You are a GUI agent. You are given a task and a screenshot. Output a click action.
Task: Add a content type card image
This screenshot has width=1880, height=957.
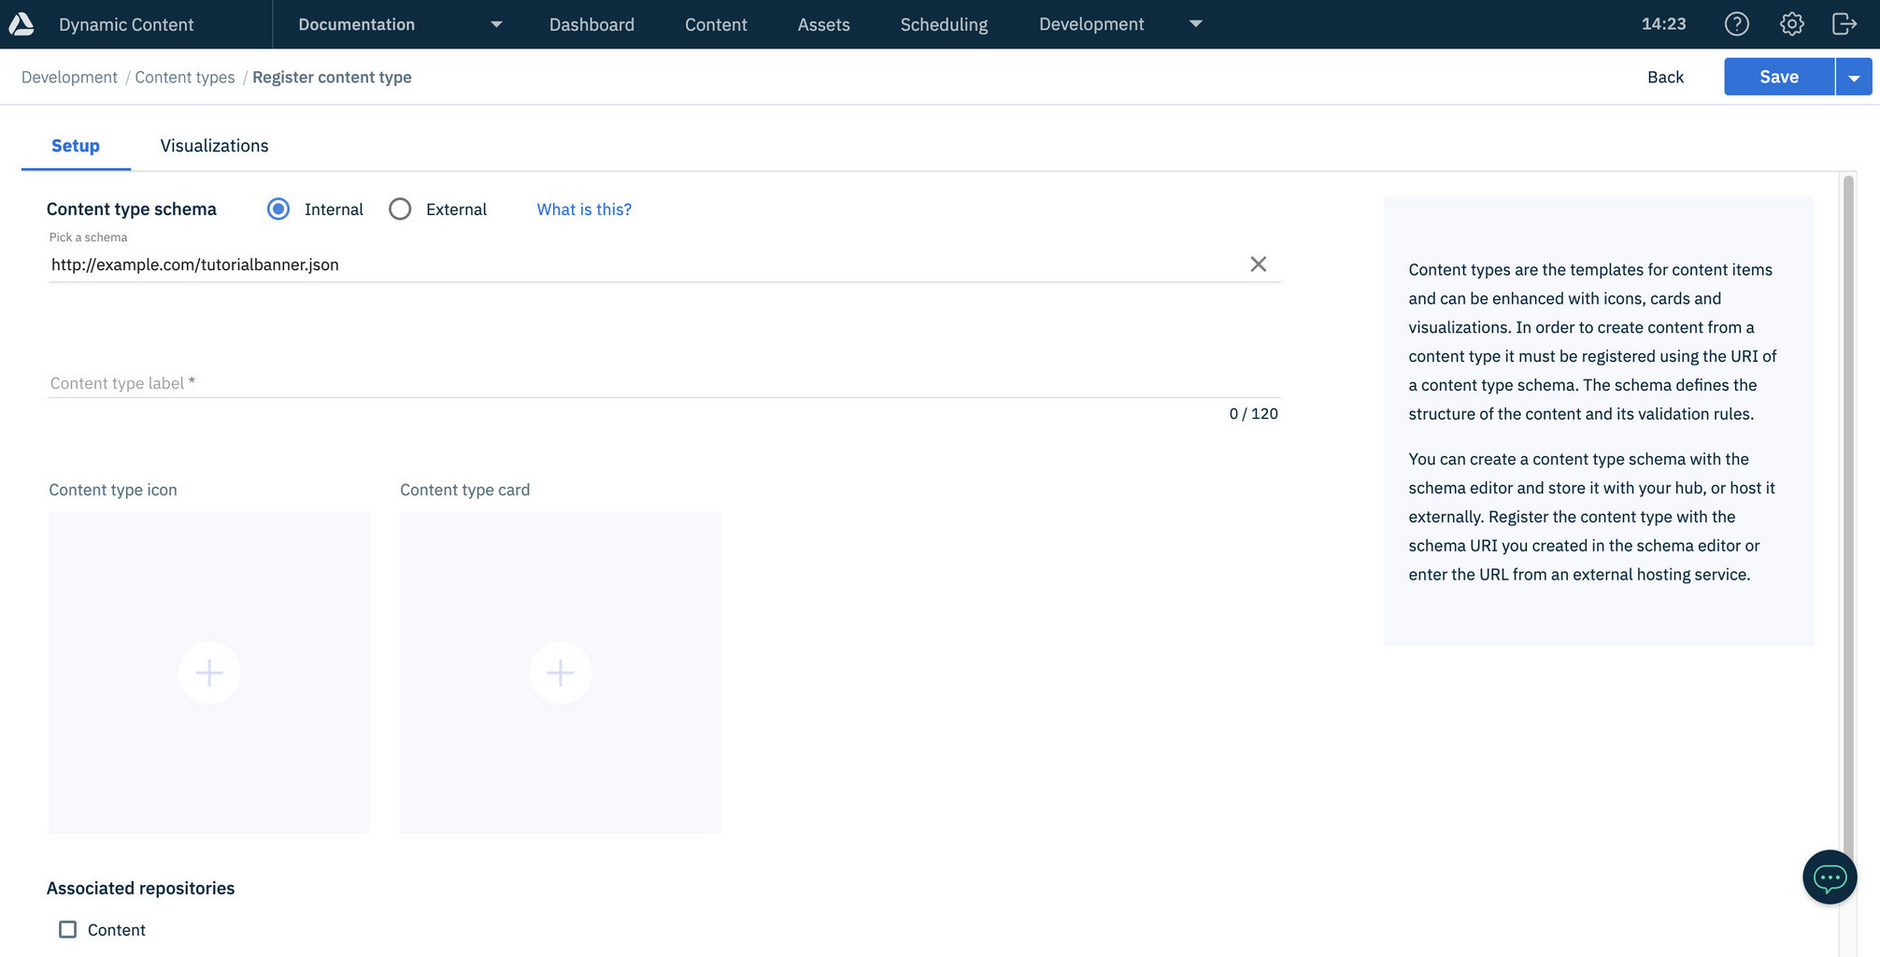coord(560,673)
